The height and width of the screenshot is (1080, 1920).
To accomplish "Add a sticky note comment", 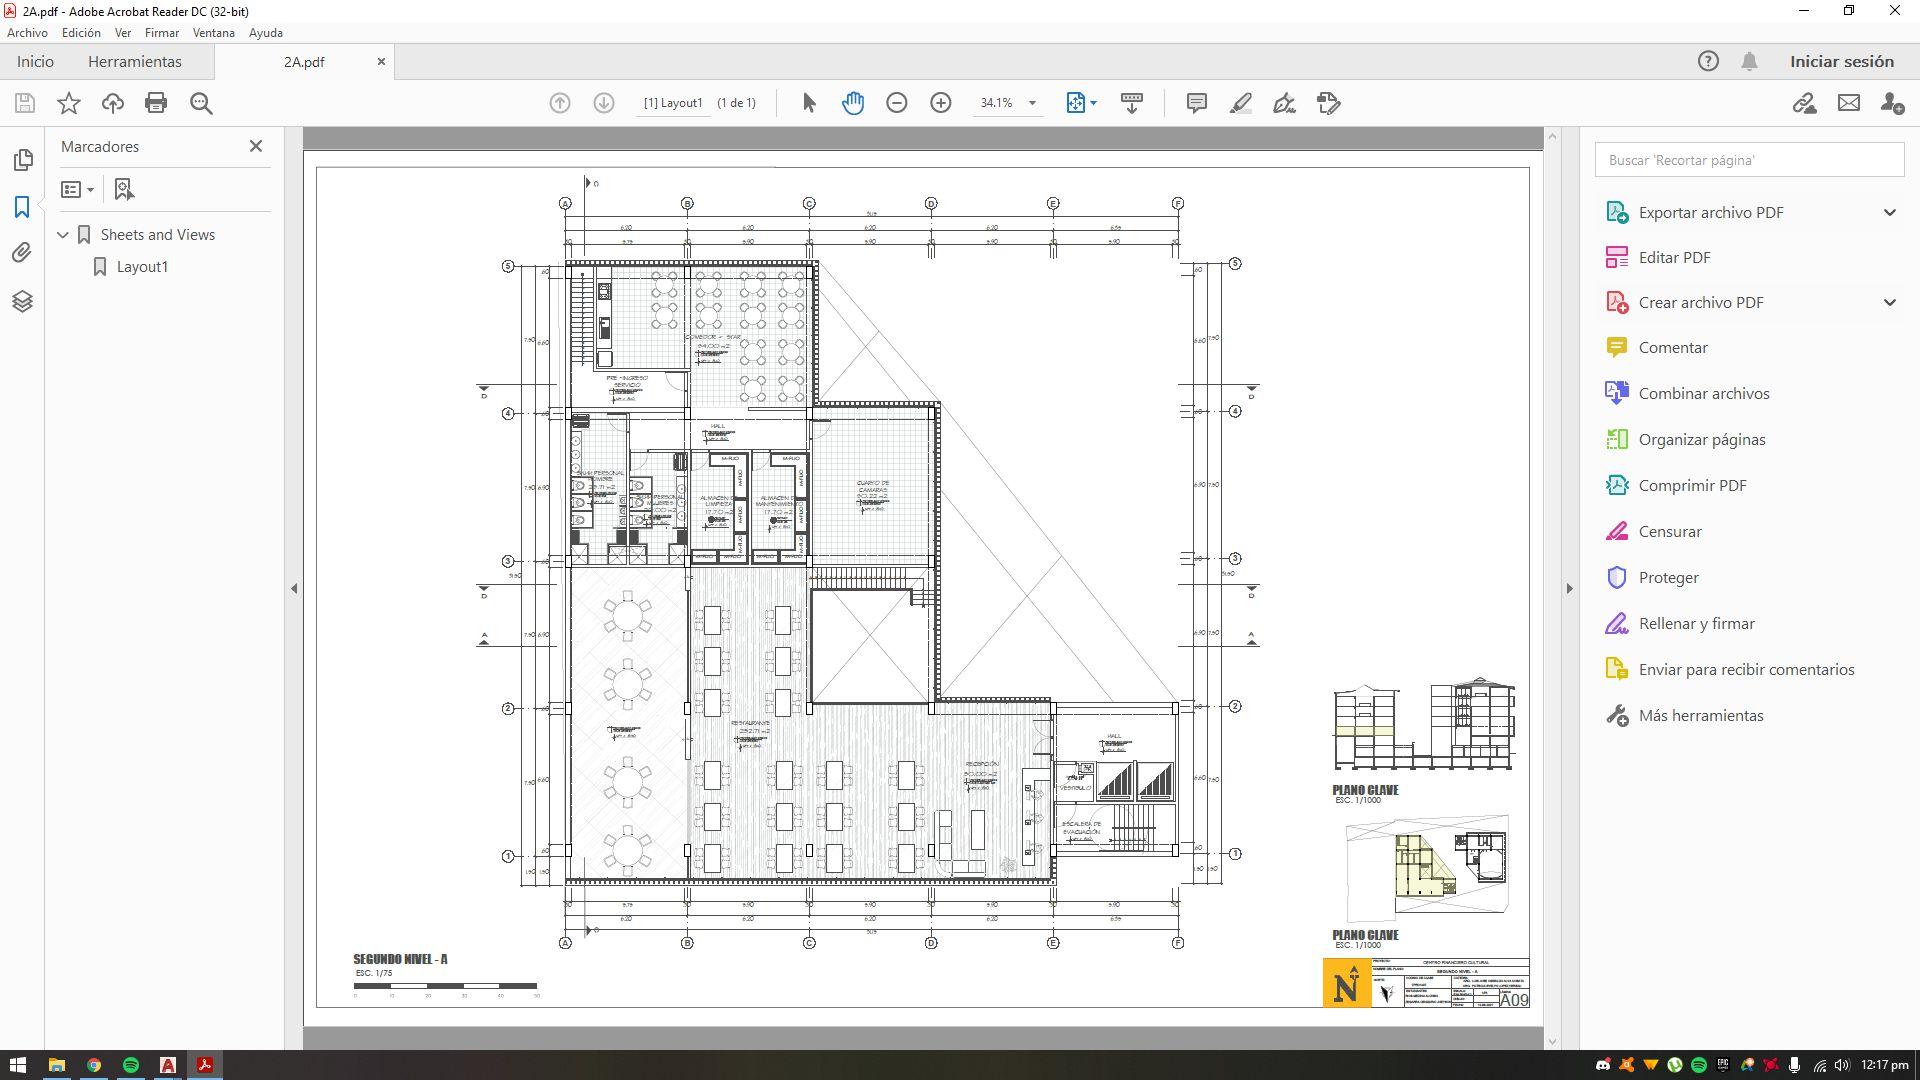I will [x=1196, y=103].
